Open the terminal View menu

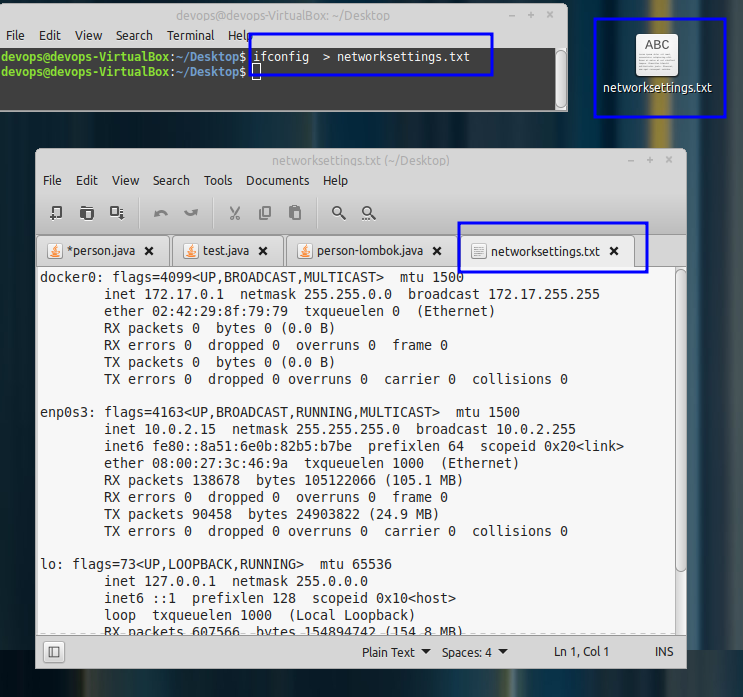[x=89, y=36]
